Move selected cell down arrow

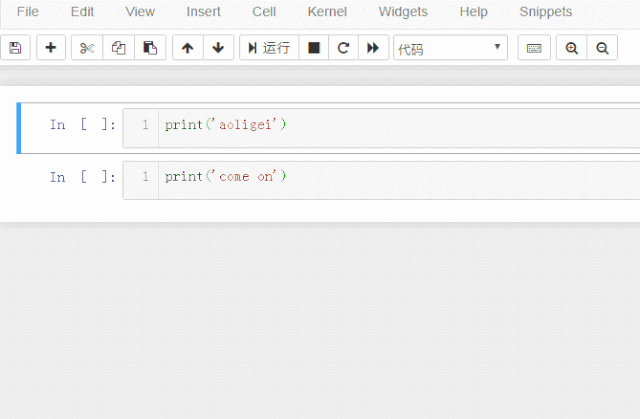click(x=218, y=48)
